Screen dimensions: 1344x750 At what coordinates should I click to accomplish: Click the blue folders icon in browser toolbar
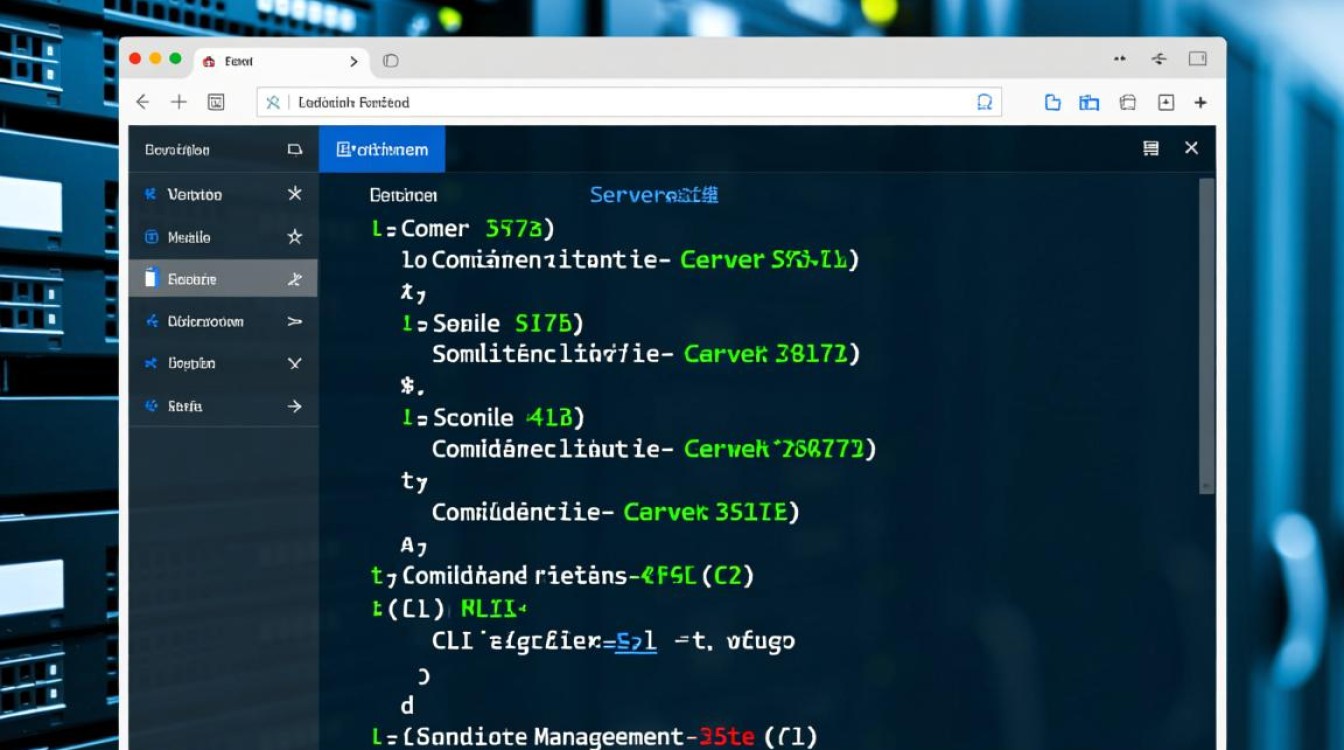(1089, 102)
